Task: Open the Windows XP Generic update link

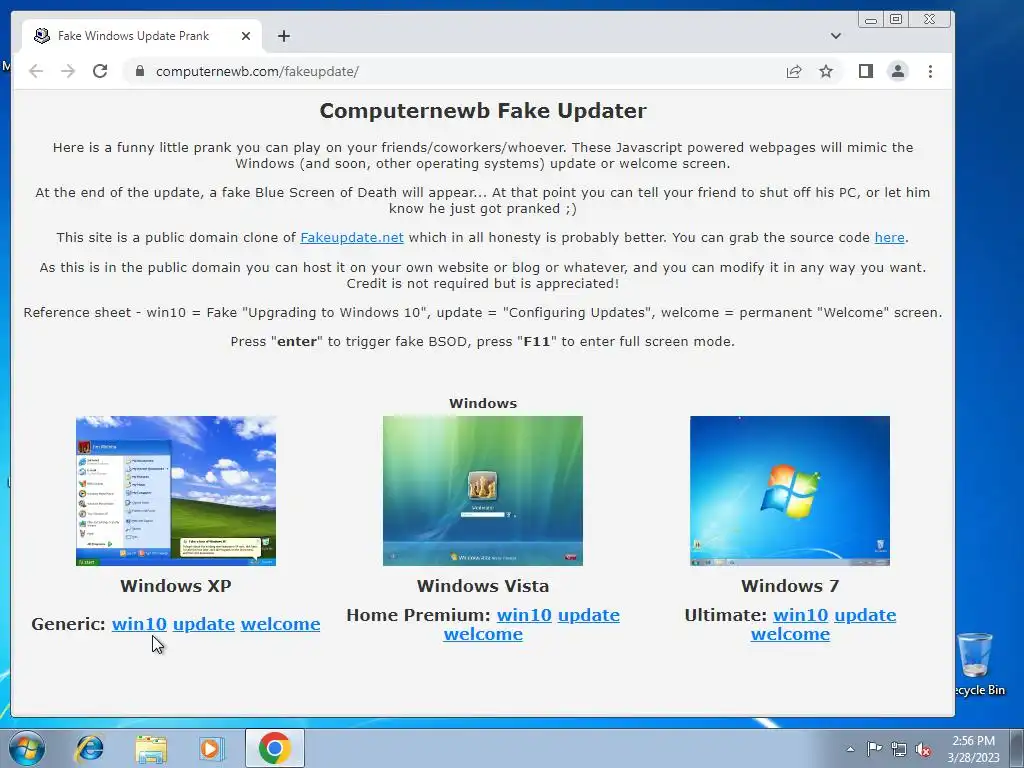Action: [204, 624]
